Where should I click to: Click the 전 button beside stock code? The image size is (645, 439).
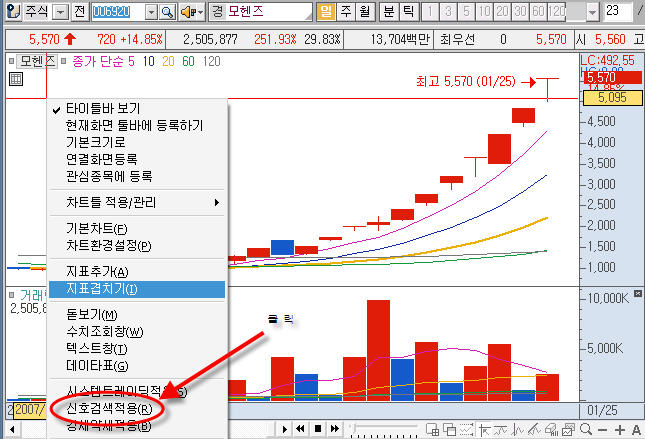click(x=80, y=12)
